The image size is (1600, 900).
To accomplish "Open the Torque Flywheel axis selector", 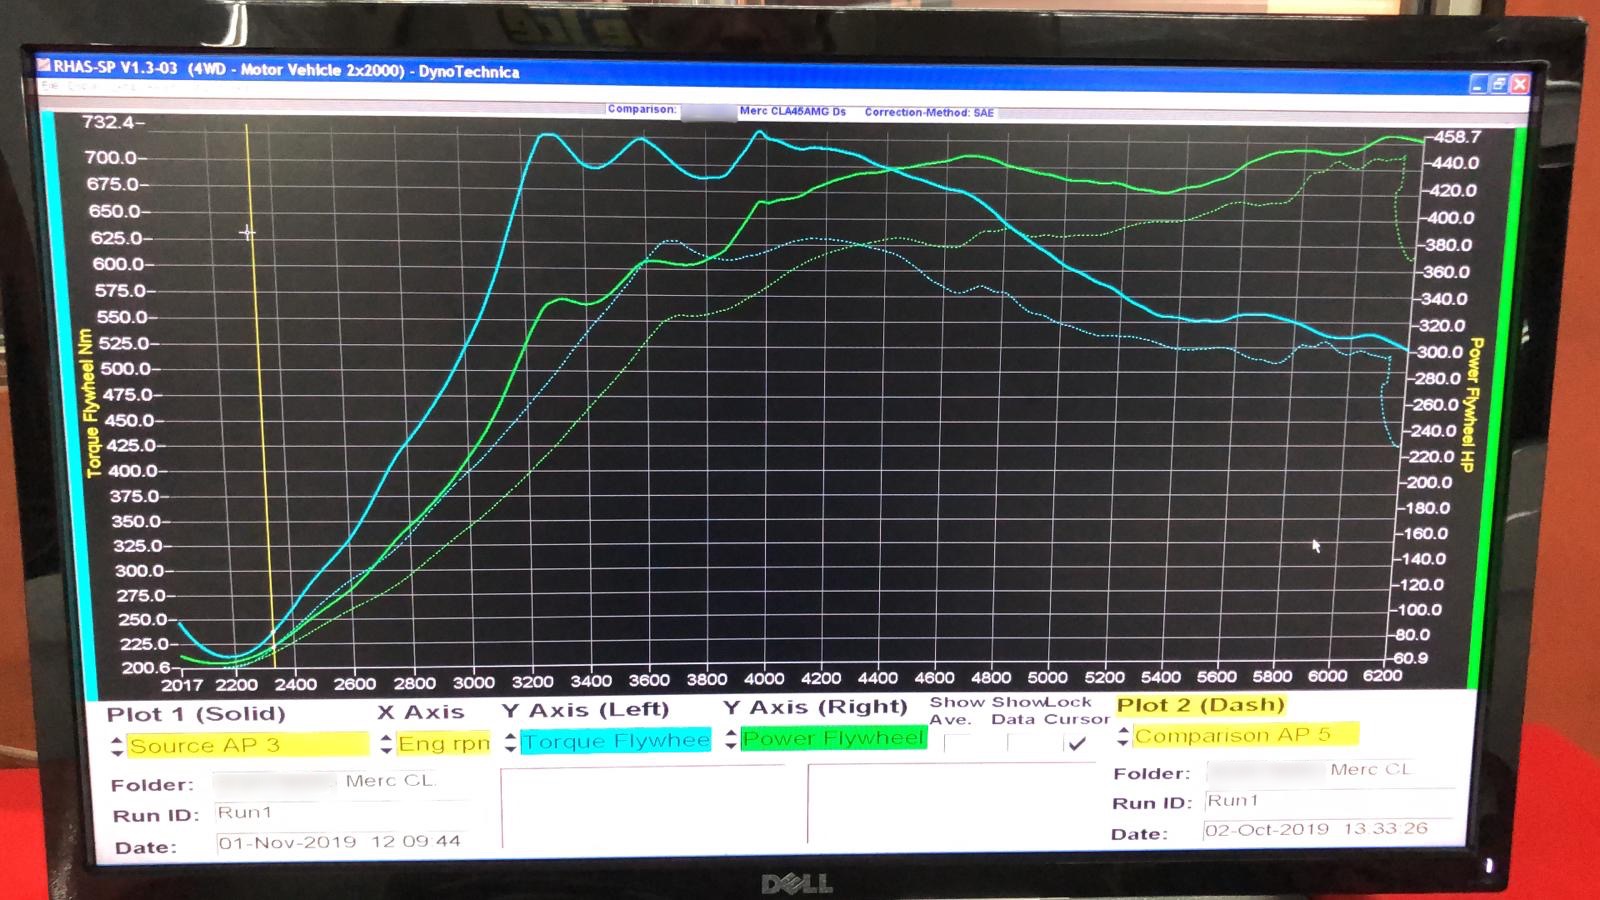I will (x=616, y=741).
